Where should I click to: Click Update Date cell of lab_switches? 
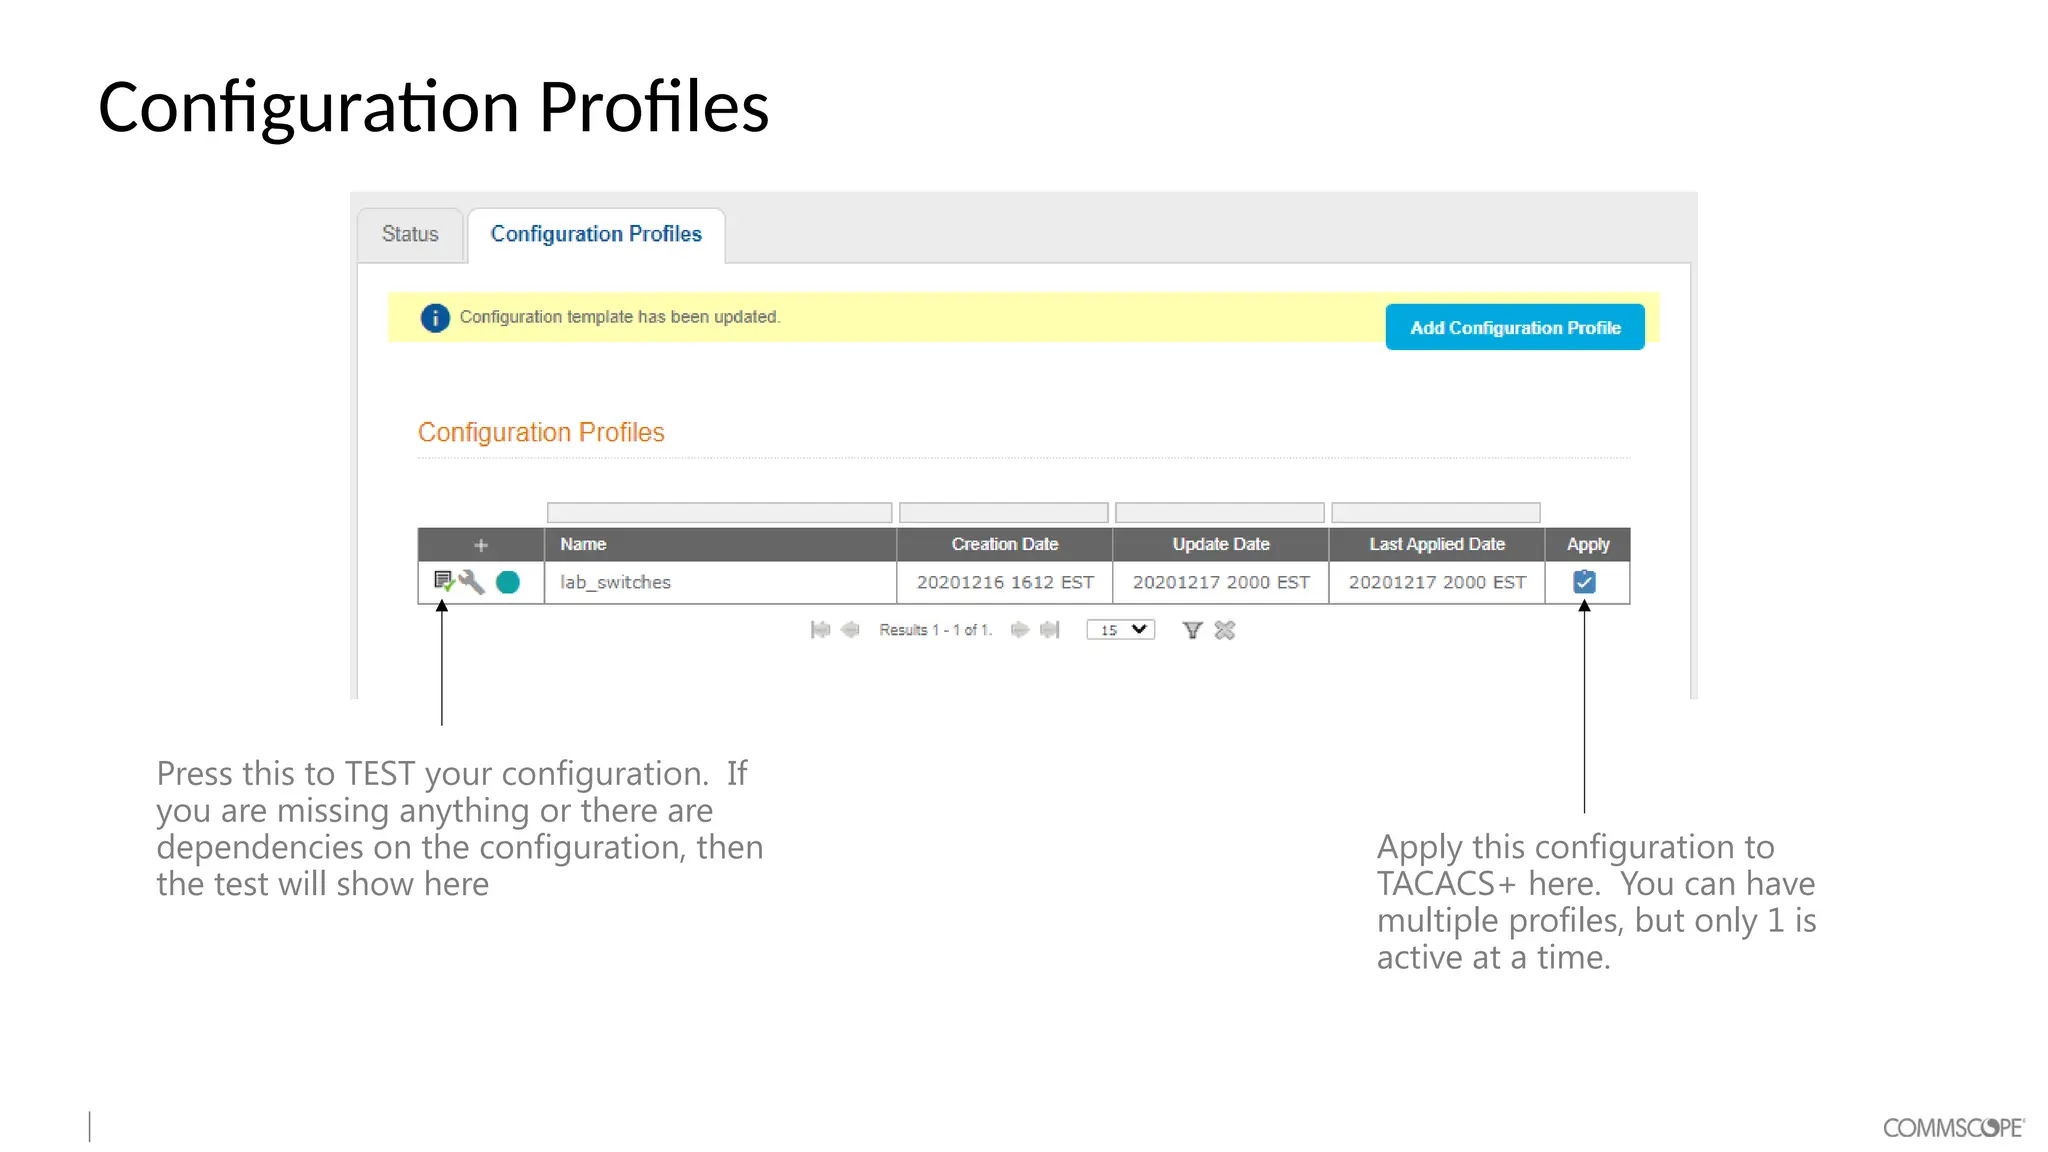[1221, 582]
